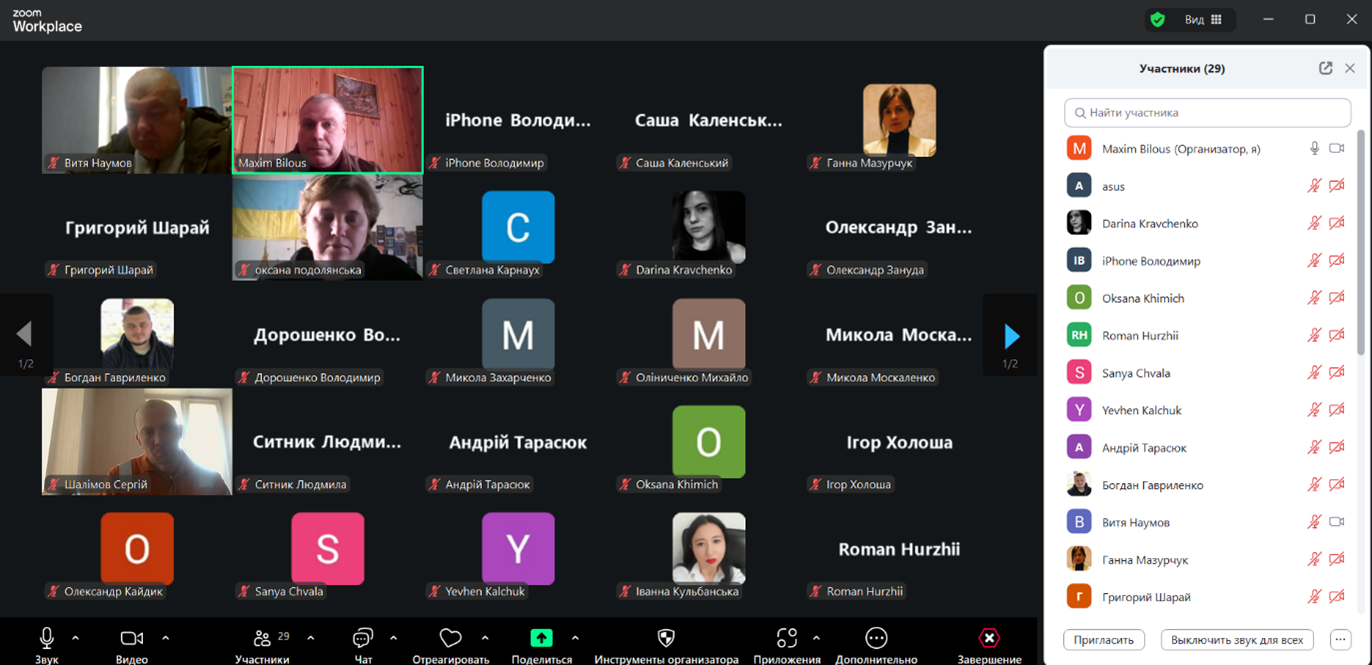This screenshot has height=665, width=1372.
Task: Go to next gallery page arrow
Action: 1011,335
